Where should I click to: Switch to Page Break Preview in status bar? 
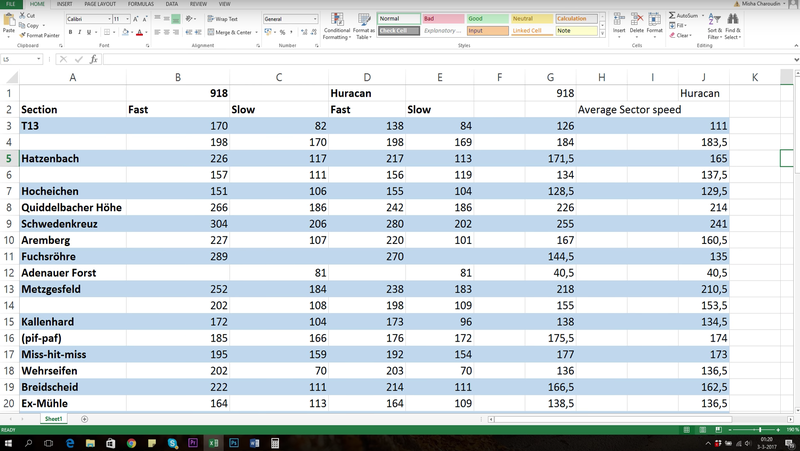718,430
